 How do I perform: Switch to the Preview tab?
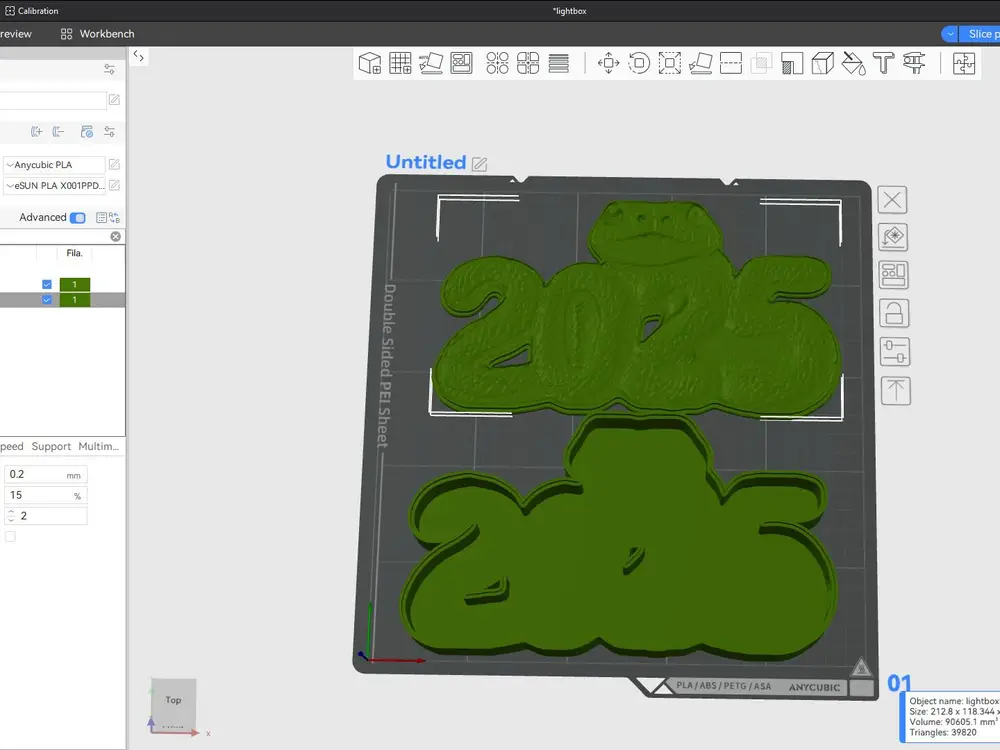tap(16, 34)
